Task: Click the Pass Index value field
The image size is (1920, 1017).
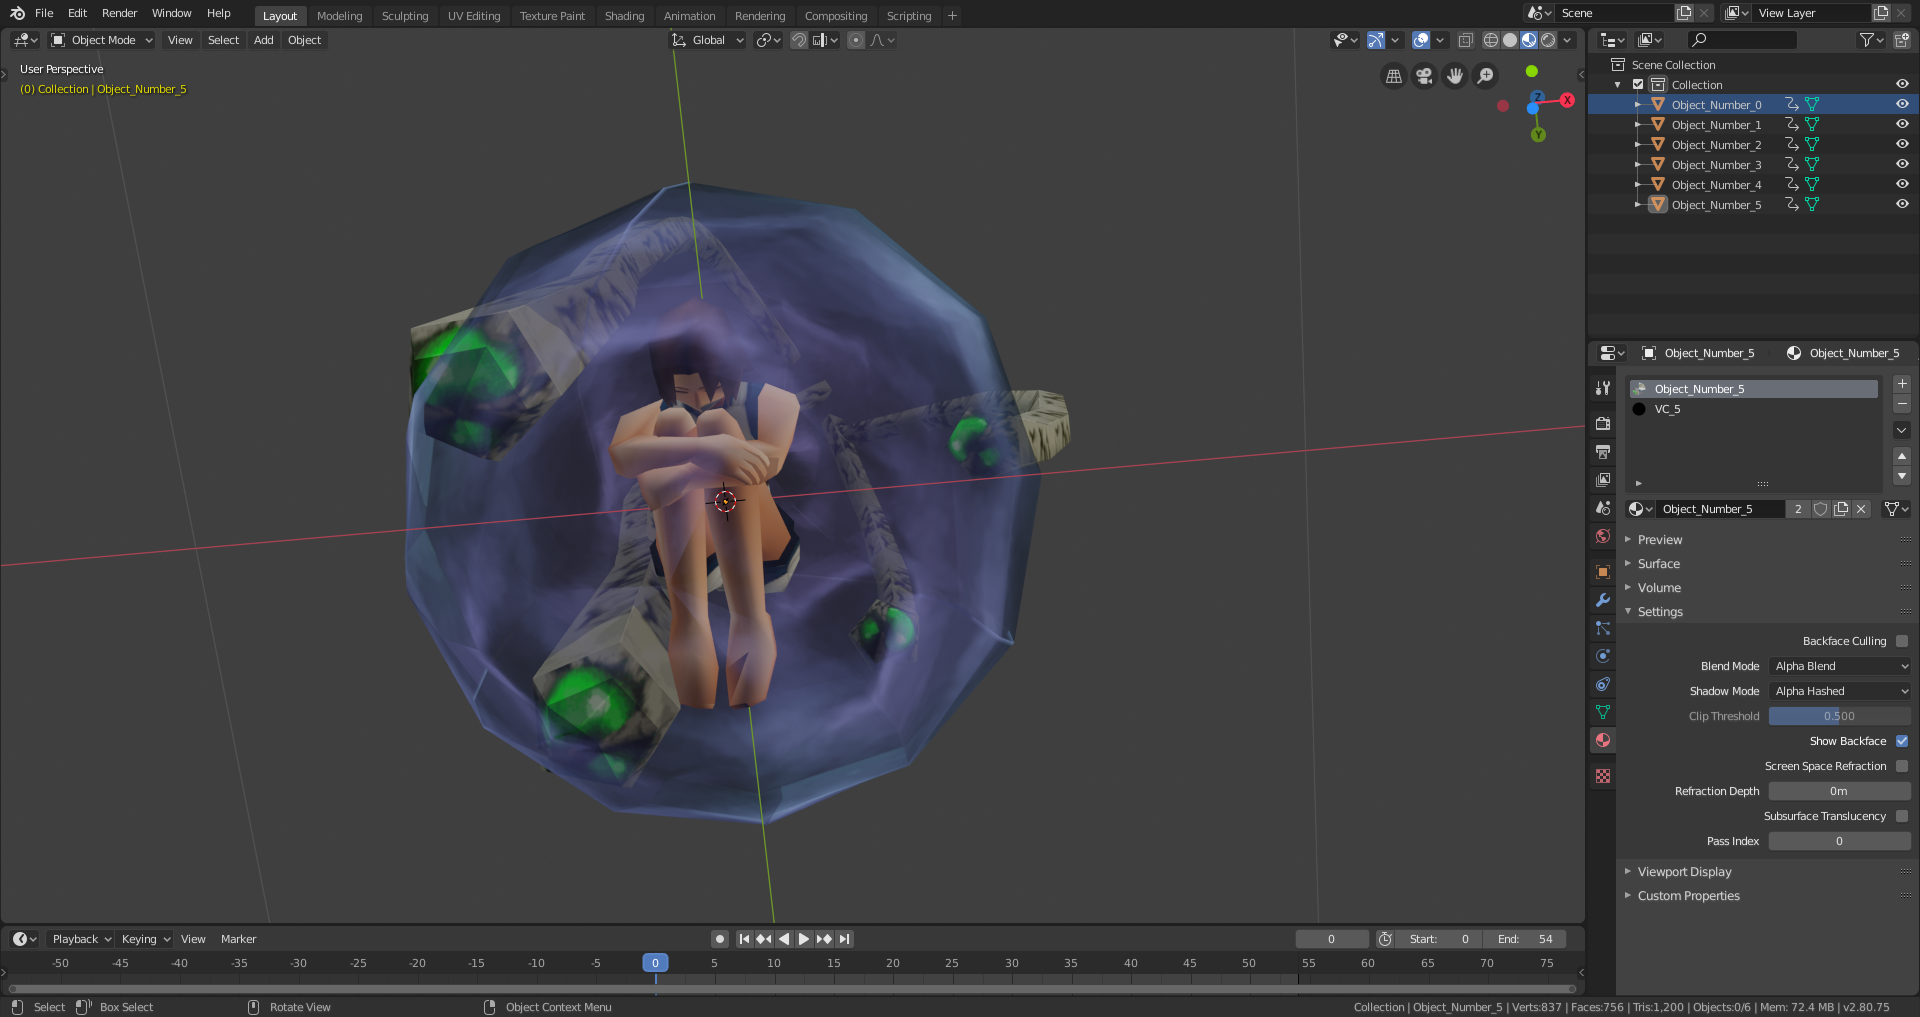Action: point(1839,841)
